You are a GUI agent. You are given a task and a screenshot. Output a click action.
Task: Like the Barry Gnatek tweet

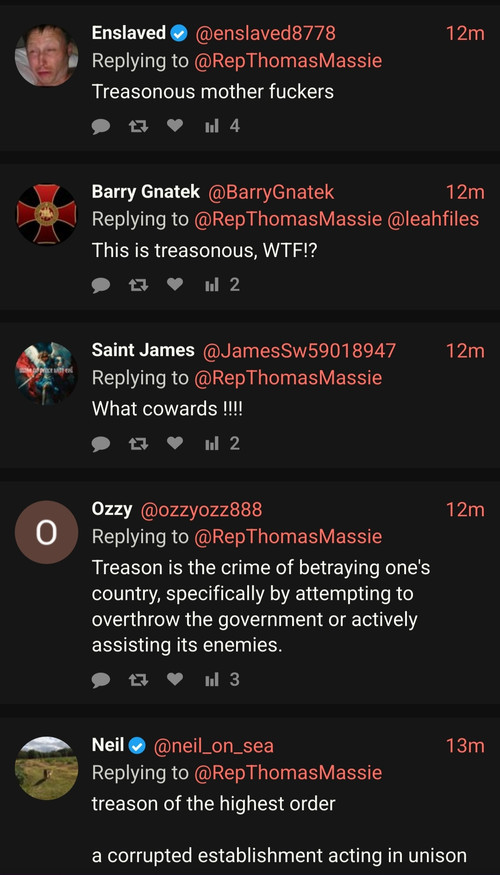[175, 285]
